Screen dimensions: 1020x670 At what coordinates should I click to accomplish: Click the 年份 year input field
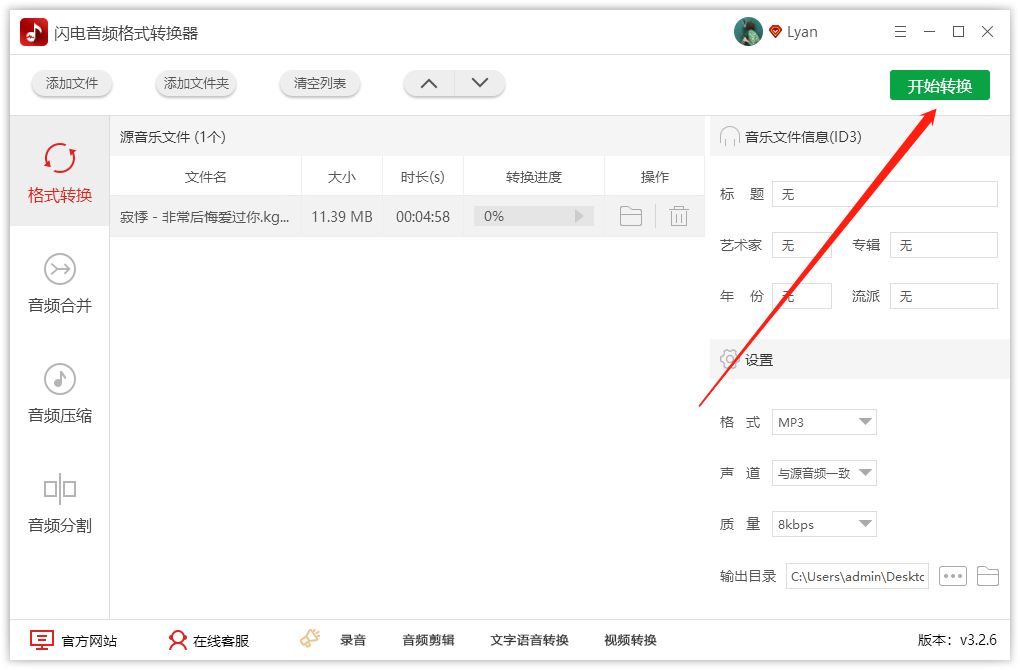click(x=801, y=297)
